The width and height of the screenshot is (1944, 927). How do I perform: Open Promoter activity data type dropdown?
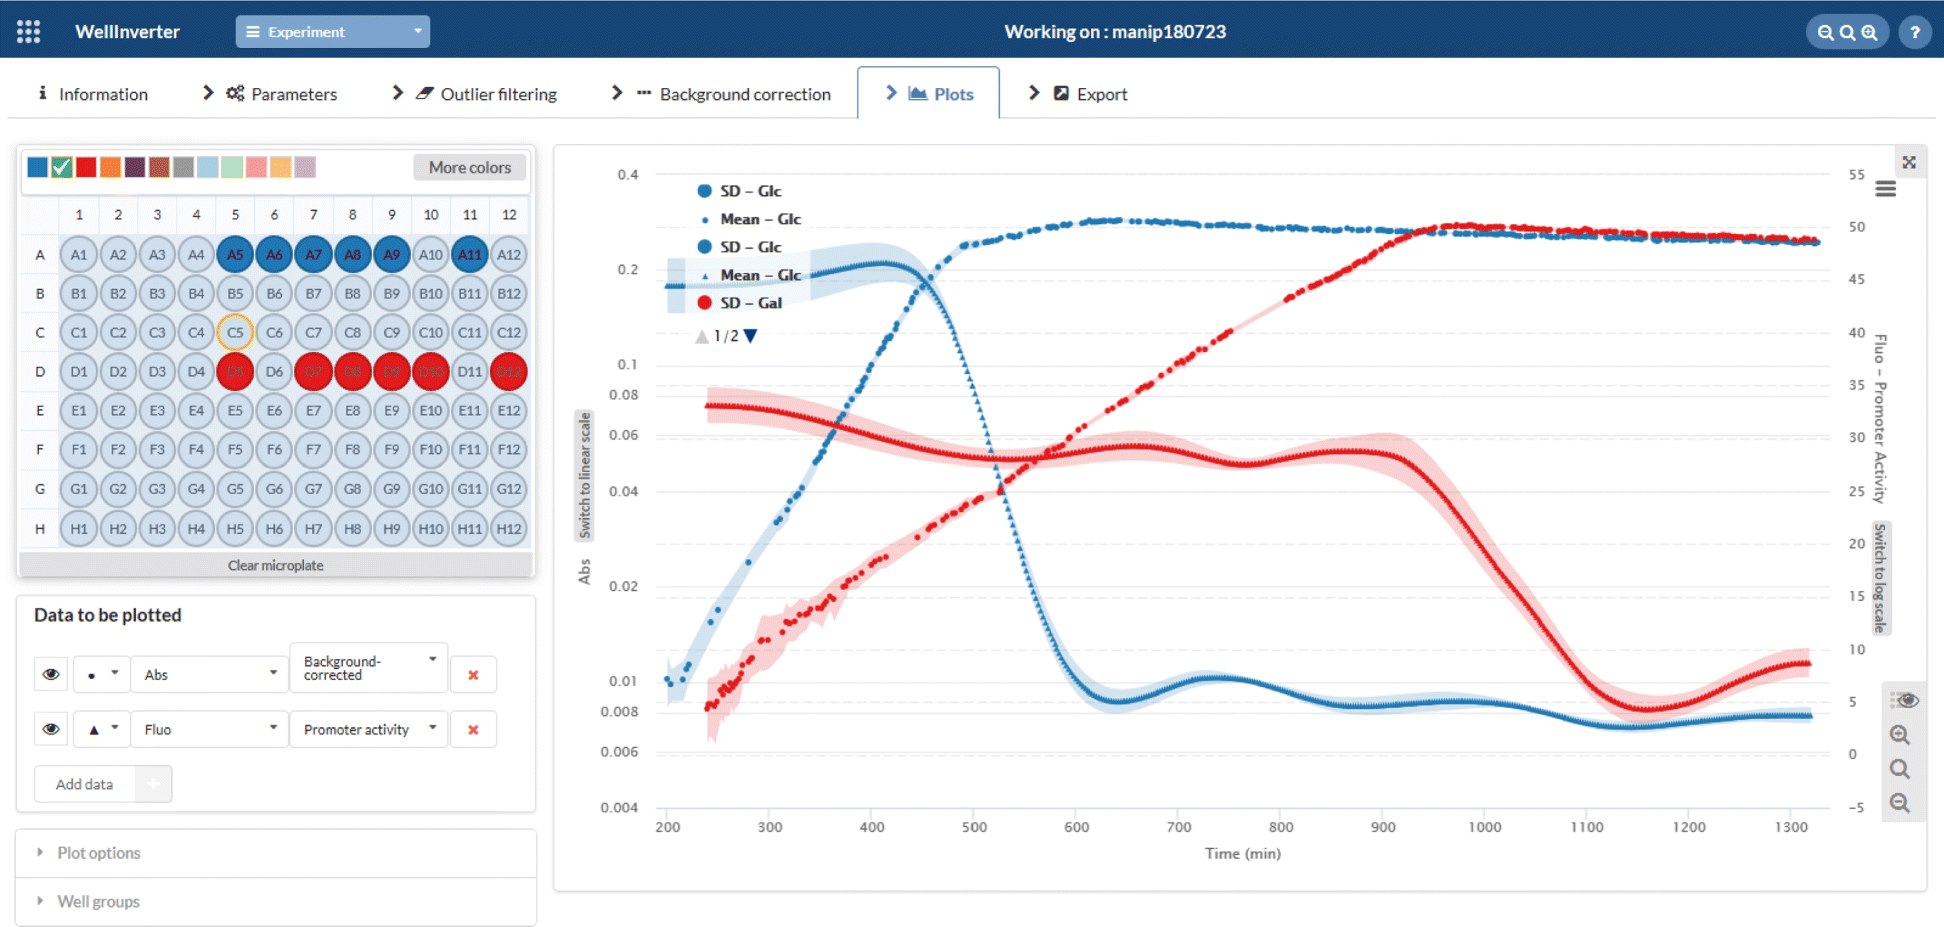369,730
